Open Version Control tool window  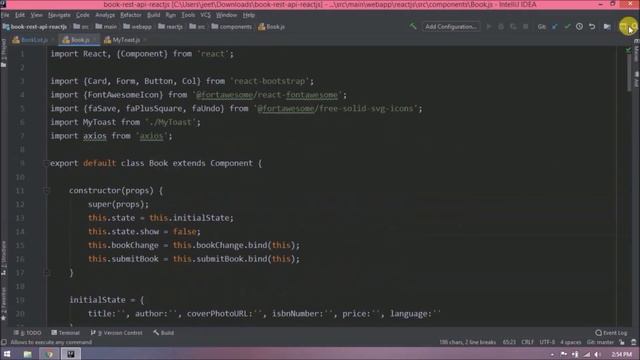[116, 333]
